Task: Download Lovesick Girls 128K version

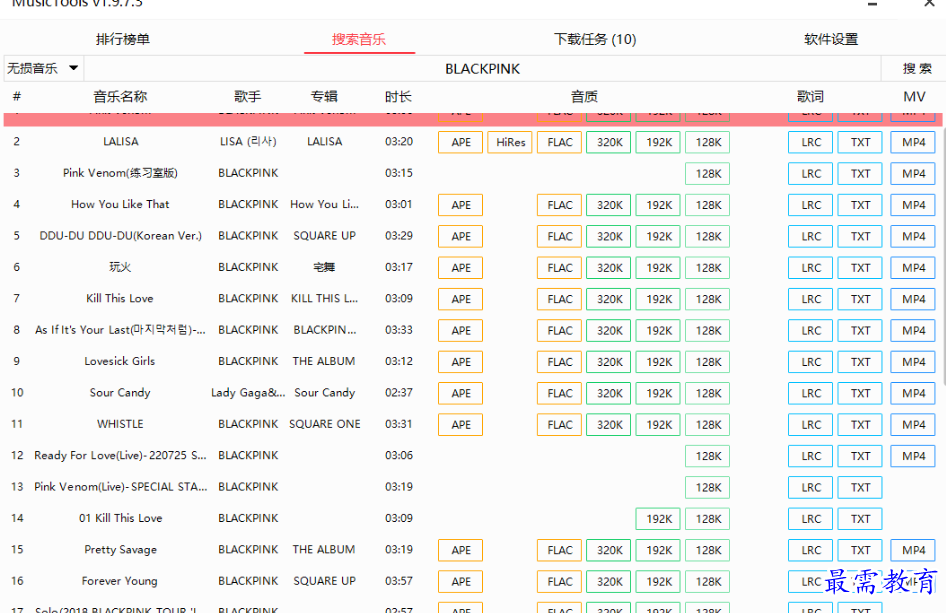Action: tap(708, 362)
